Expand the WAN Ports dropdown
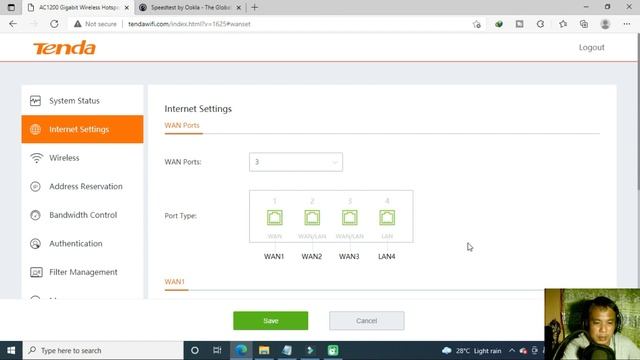 click(x=296, y=162)
